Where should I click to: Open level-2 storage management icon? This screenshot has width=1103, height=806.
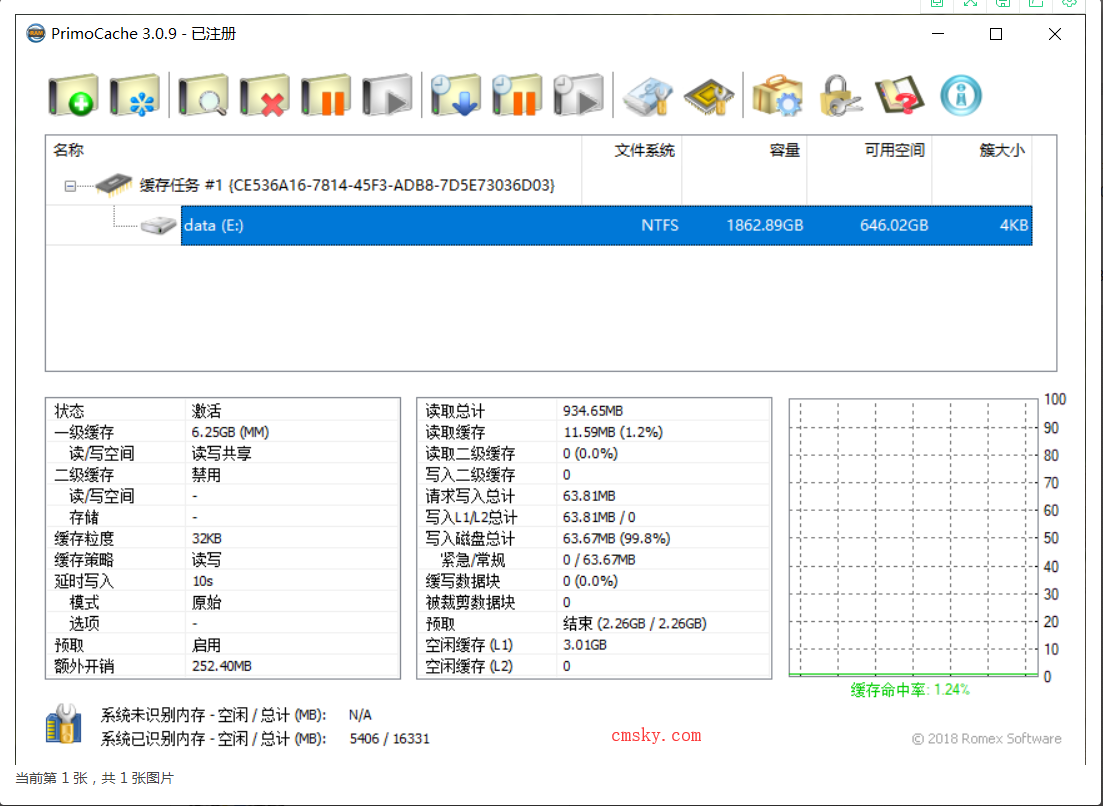(x=648, y=96)
